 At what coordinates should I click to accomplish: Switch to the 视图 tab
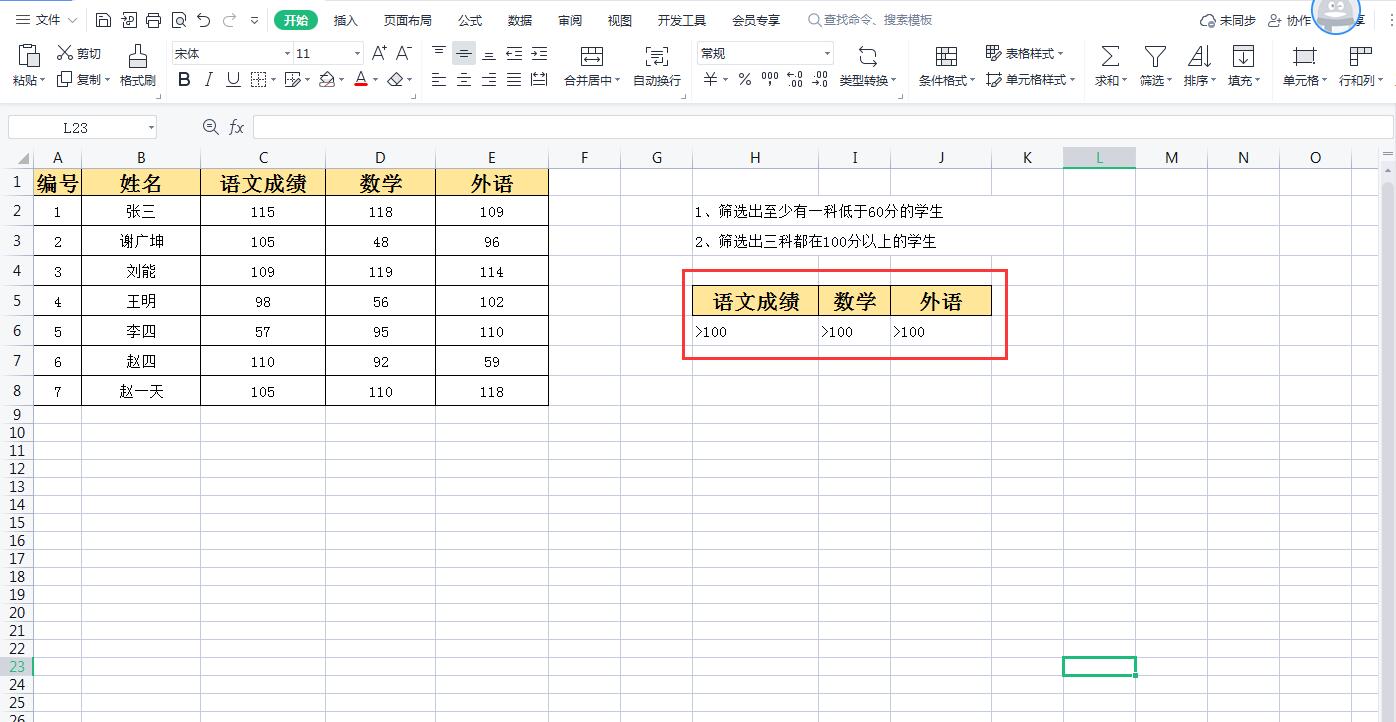(x=620, y=20)
